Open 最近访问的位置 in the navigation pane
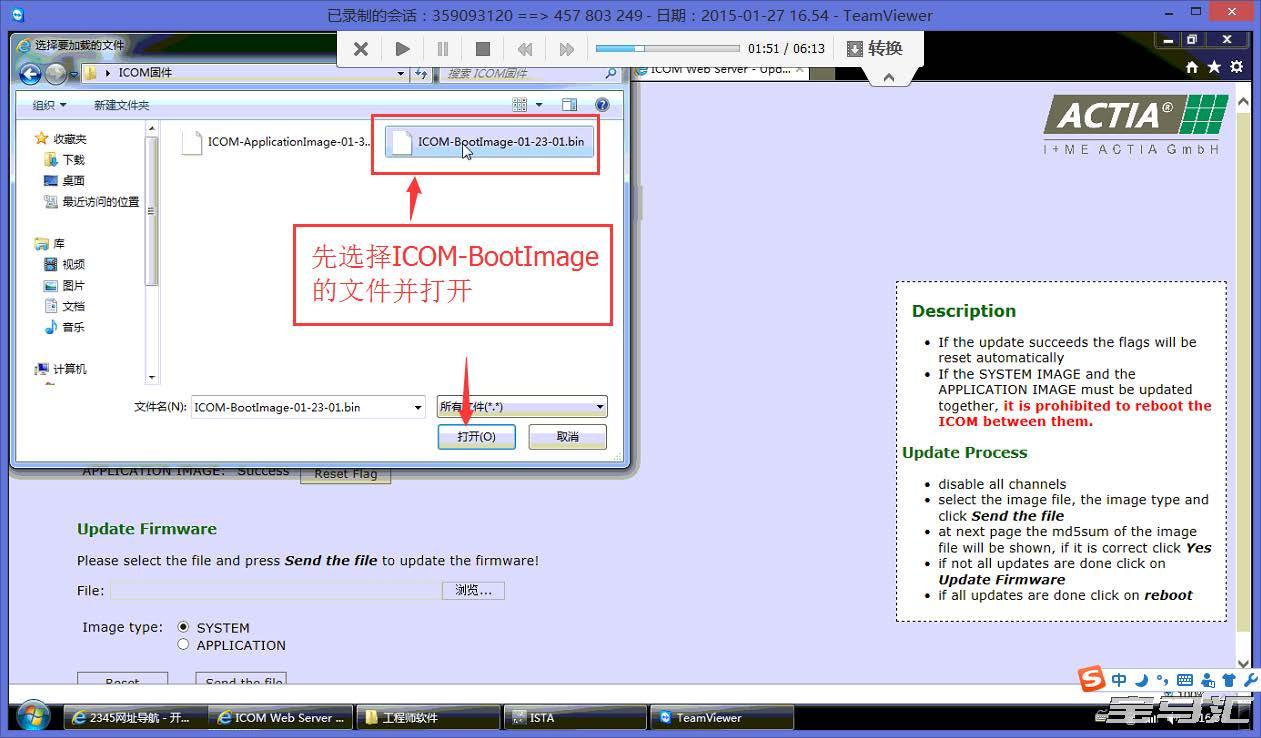1261x738 pixels. 91,201
